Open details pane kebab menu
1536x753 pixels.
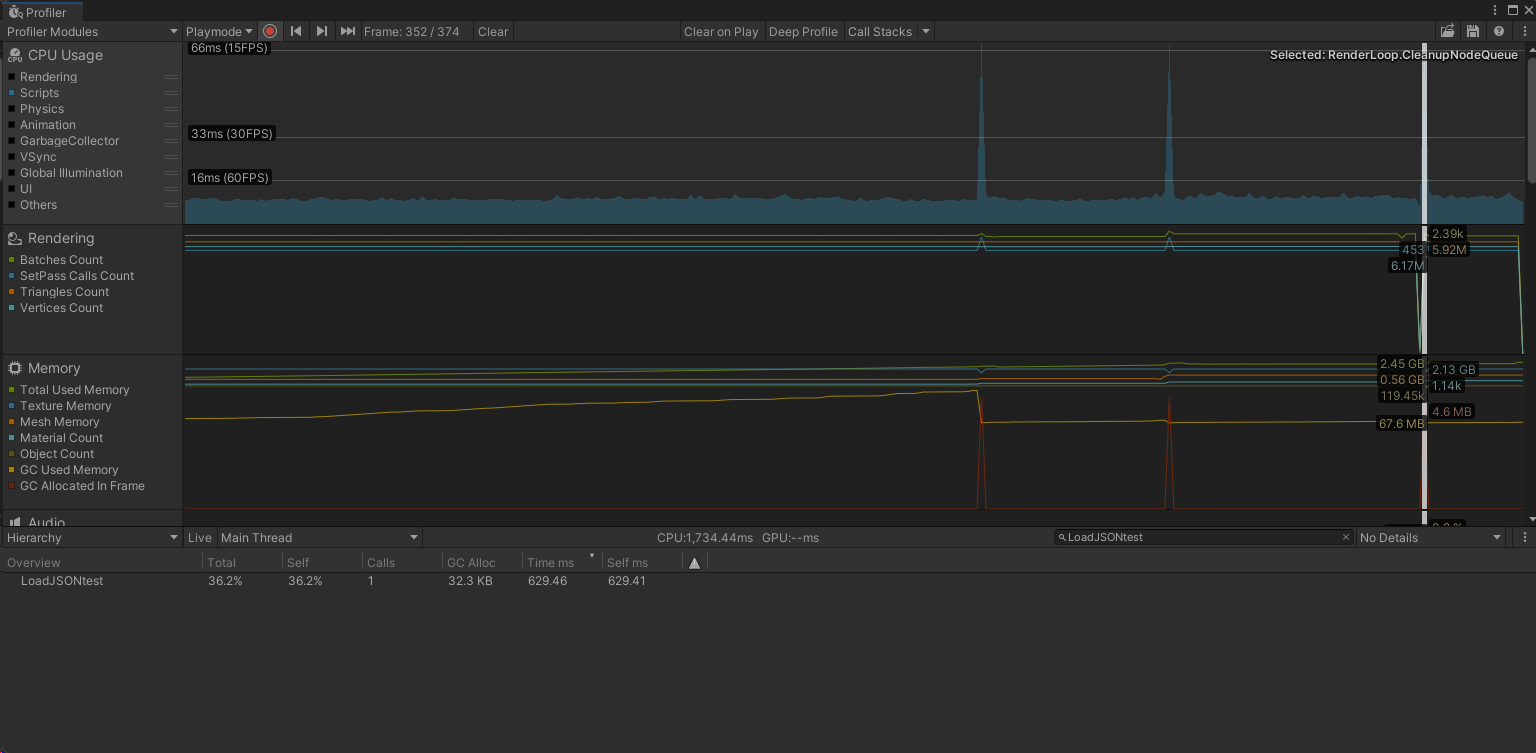[1524, 537]
